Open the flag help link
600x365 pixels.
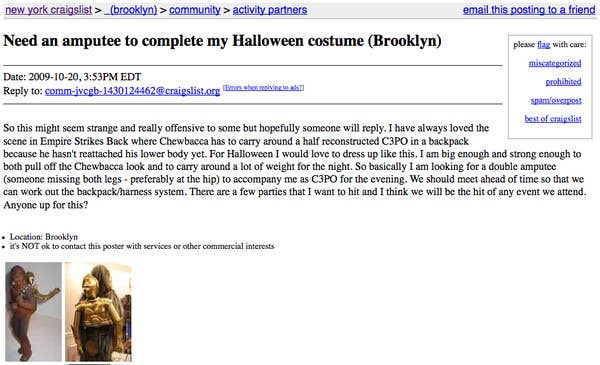[x=544, y=45]
